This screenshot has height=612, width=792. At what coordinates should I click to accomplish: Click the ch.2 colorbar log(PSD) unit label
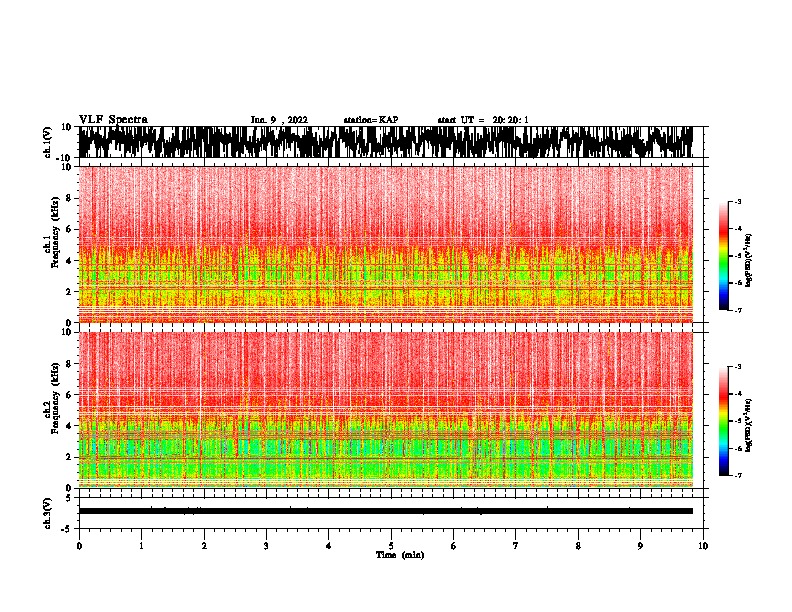click(x=748, y=425)
